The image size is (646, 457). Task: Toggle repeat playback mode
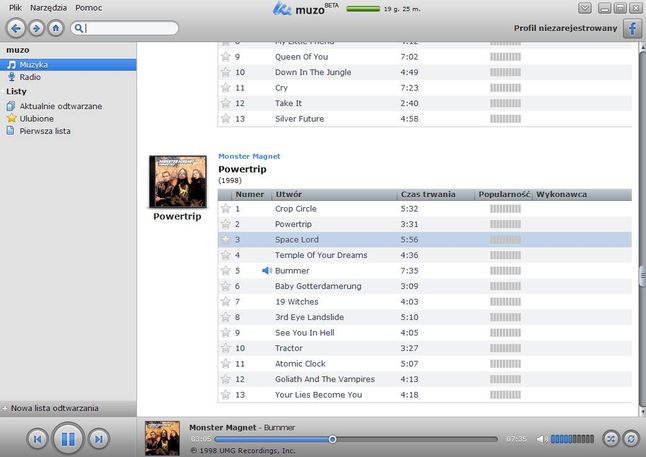click(631, 439)
